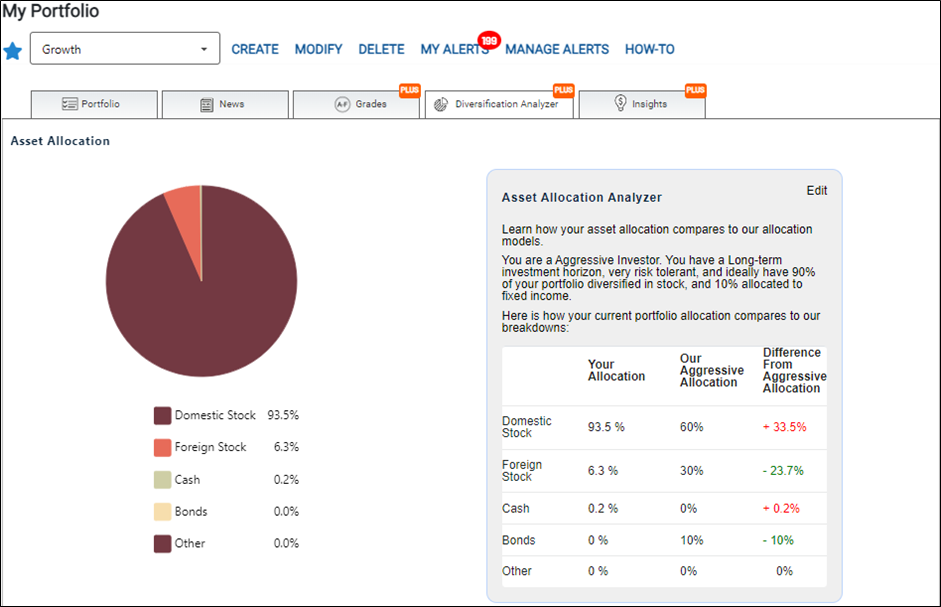Viewport: 941px width, 607px height.
Task: Click the red 199 alerts badge
Action: click(x=489, y=40)
